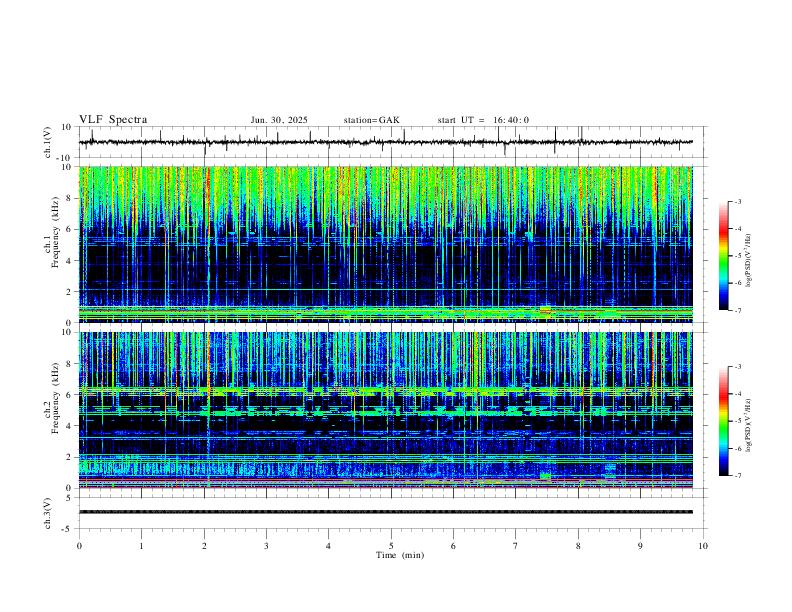Click the time axis tick label "7"
Screen dimensions: 792x612
(x=516, y=546)
